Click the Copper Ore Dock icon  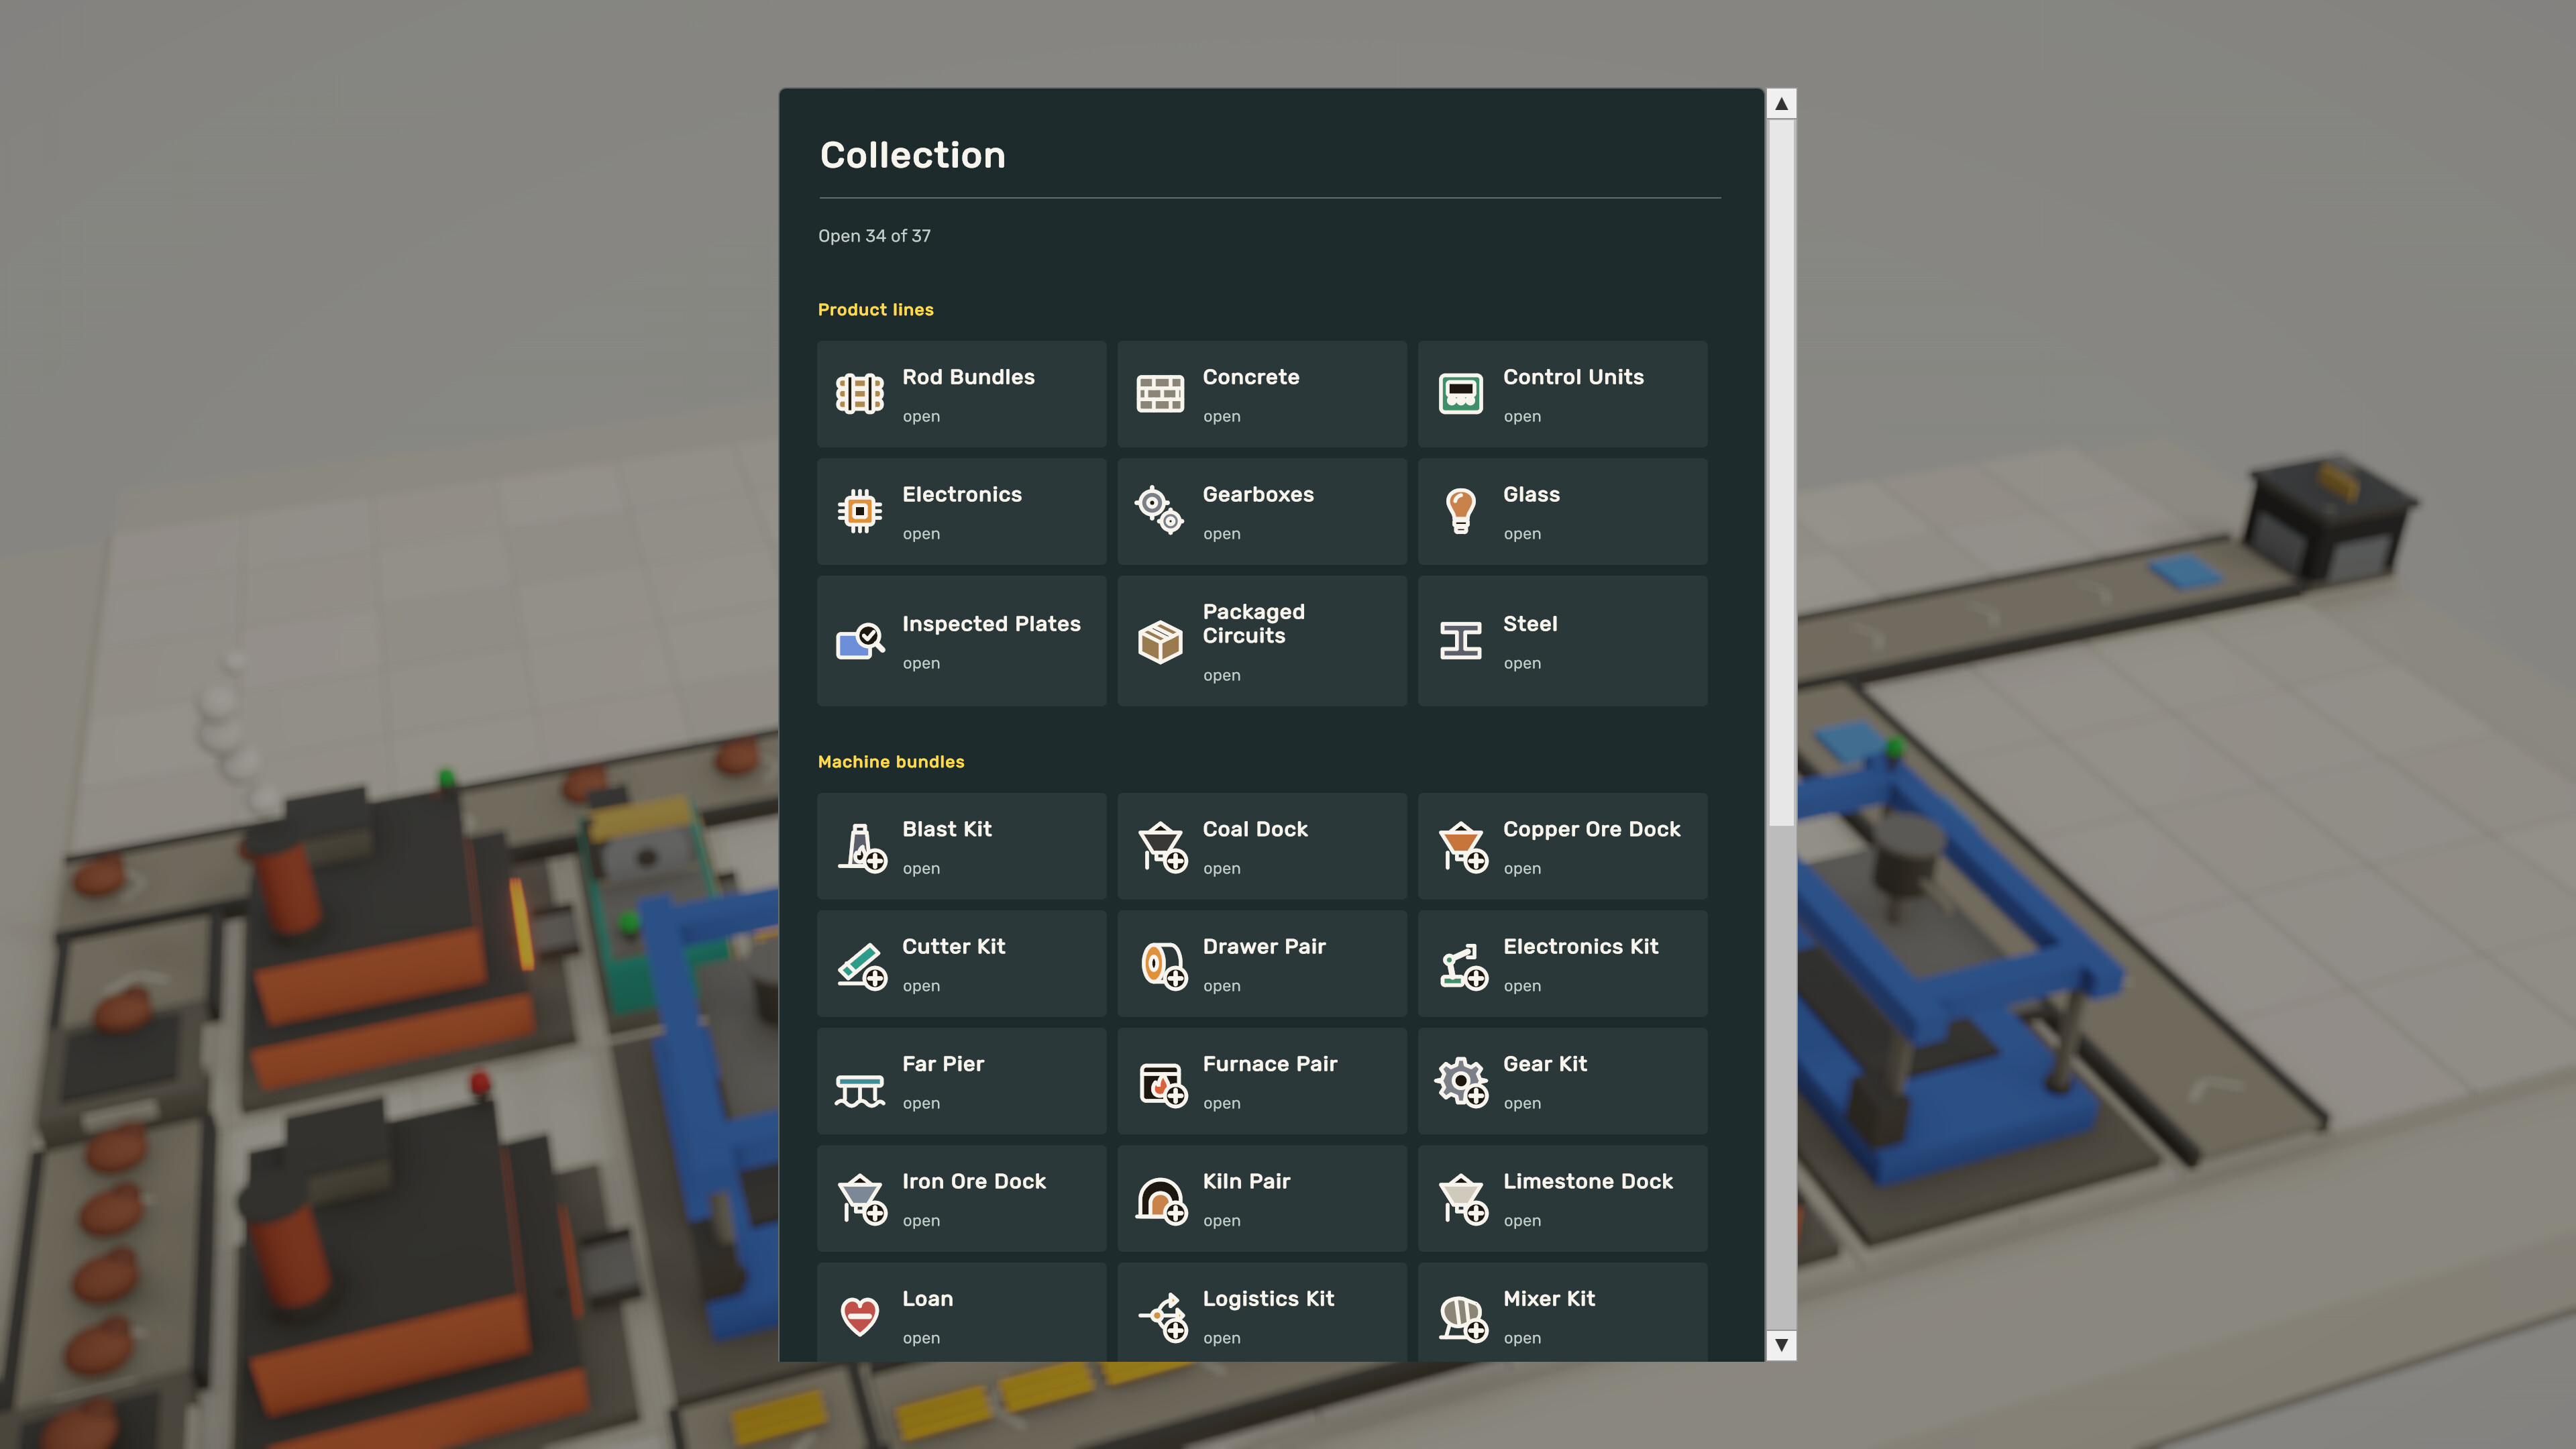[1463, 847]
